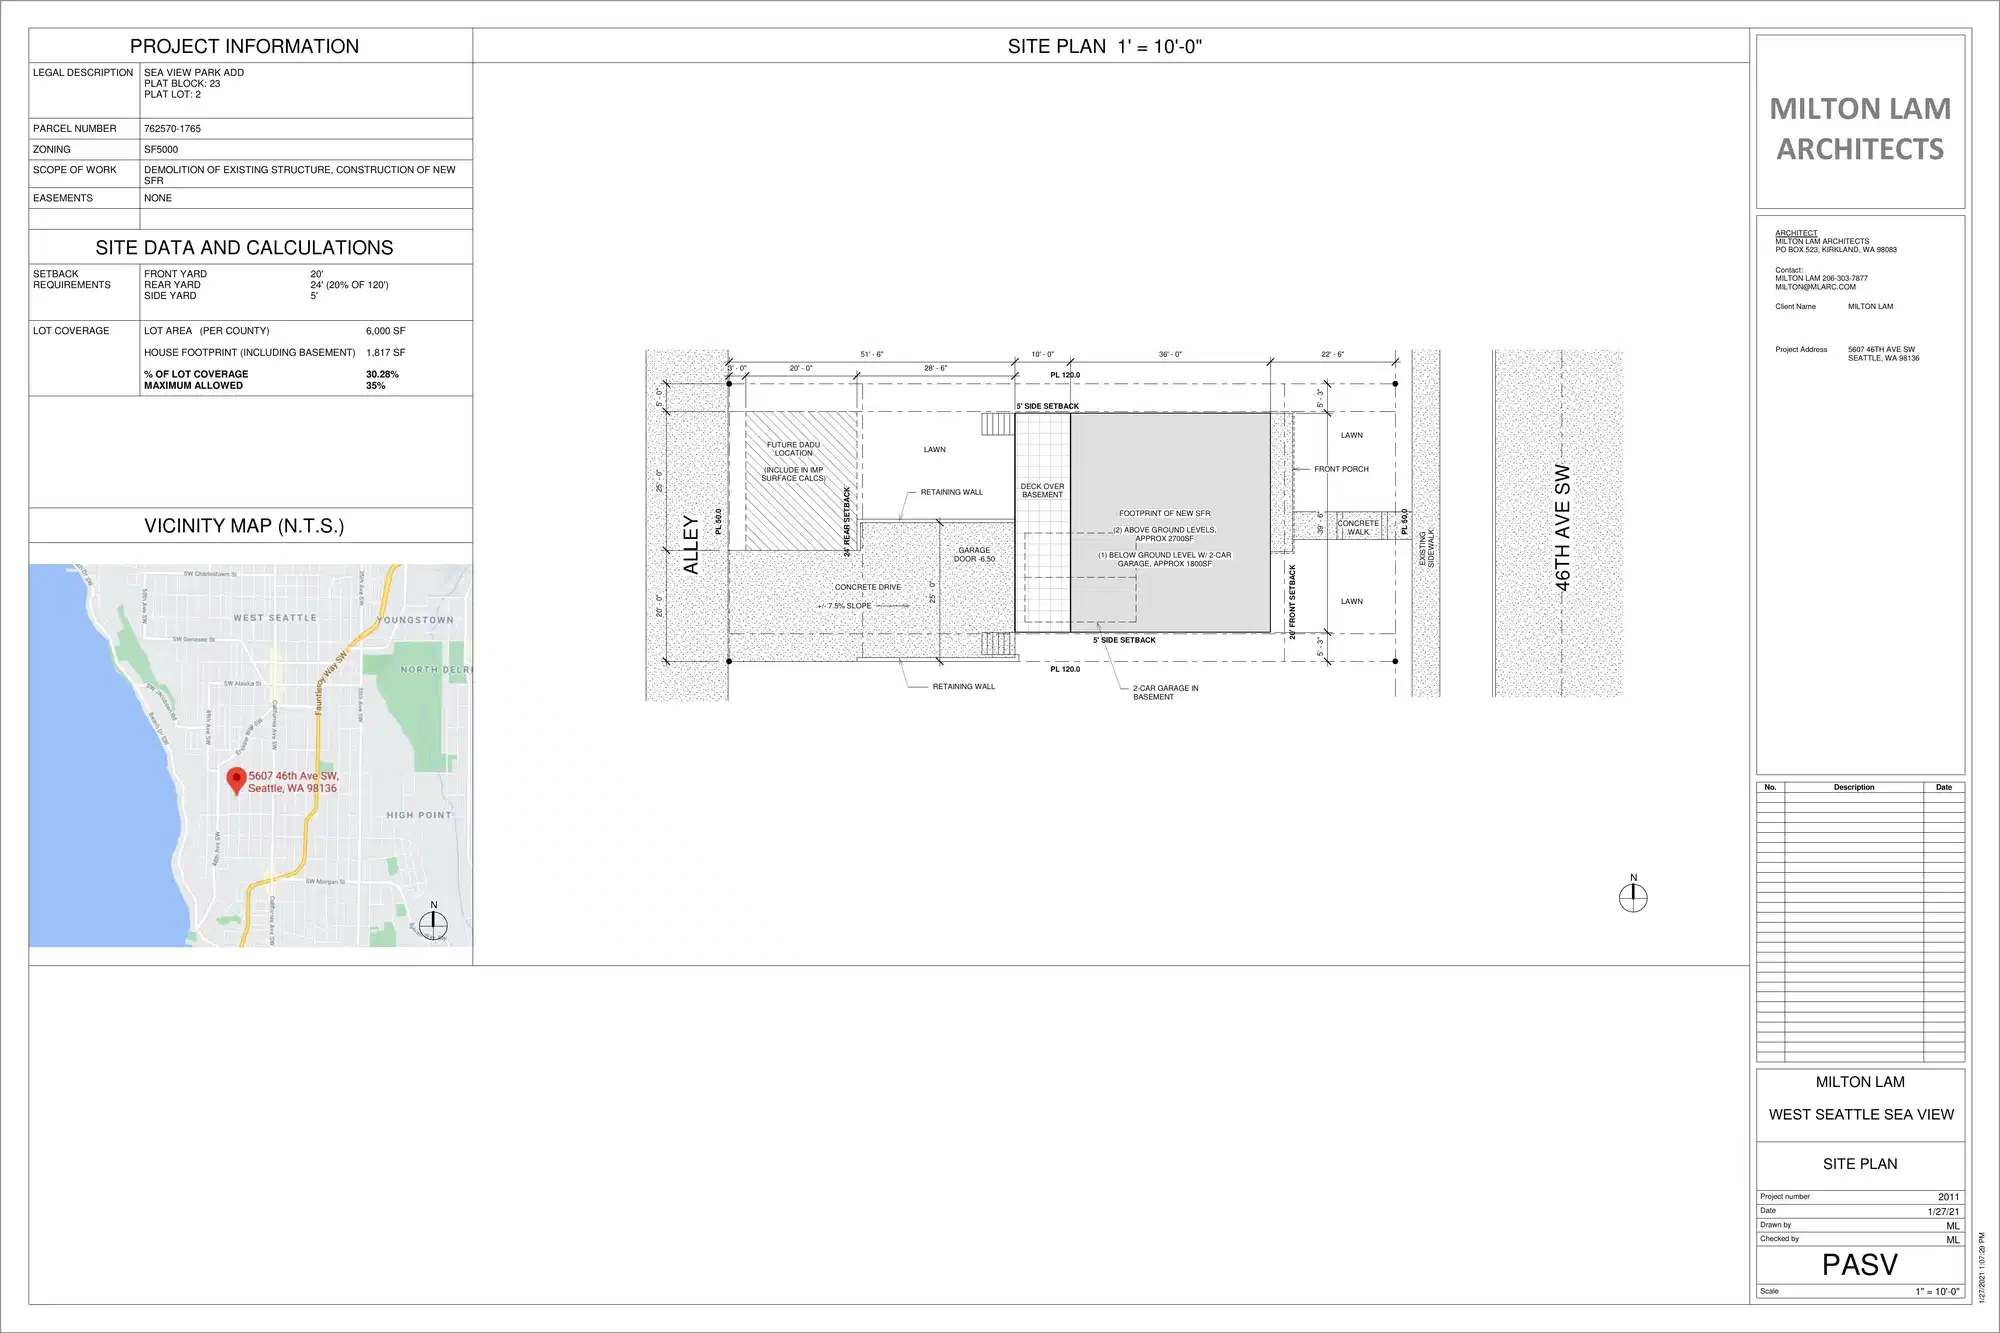Click the 5607 46th Ave SW map address label
The width and height of the screenshot is (2000, 1333).
[293, 782]
